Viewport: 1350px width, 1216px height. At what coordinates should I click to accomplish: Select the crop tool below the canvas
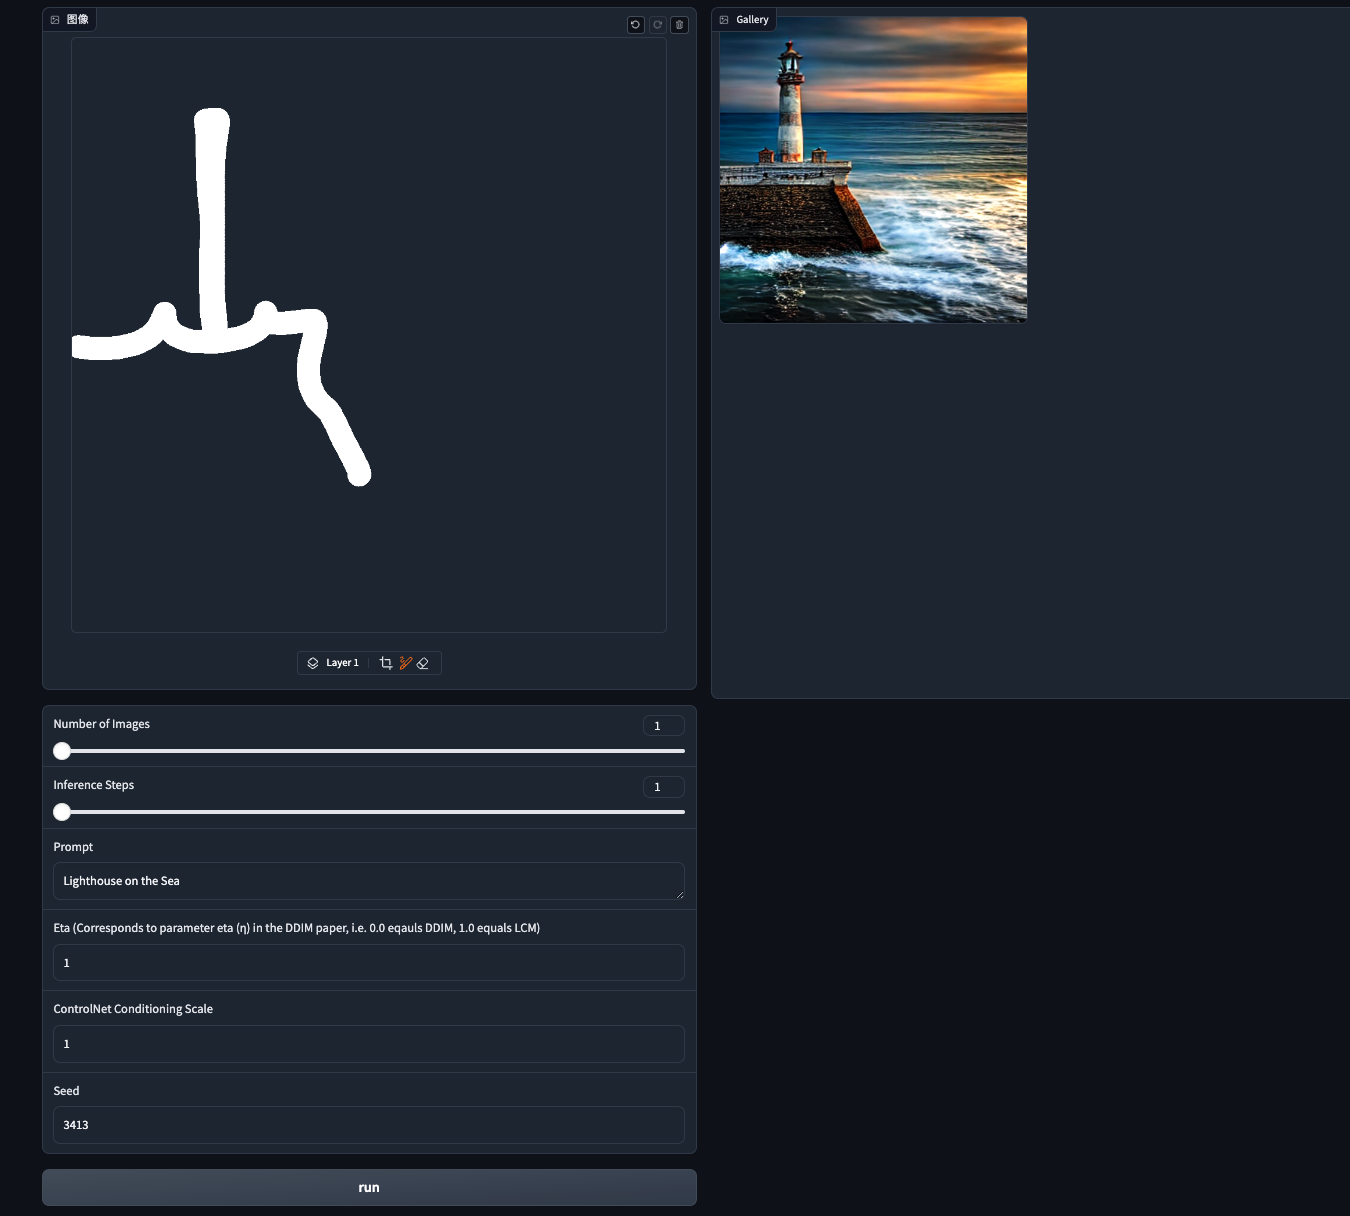click(386, 663)
